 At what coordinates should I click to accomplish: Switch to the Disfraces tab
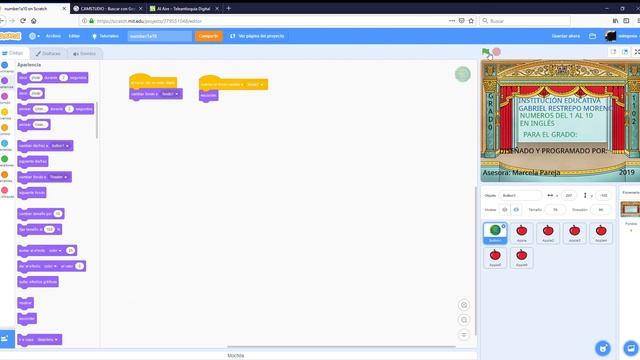click(x=48, y=53)
